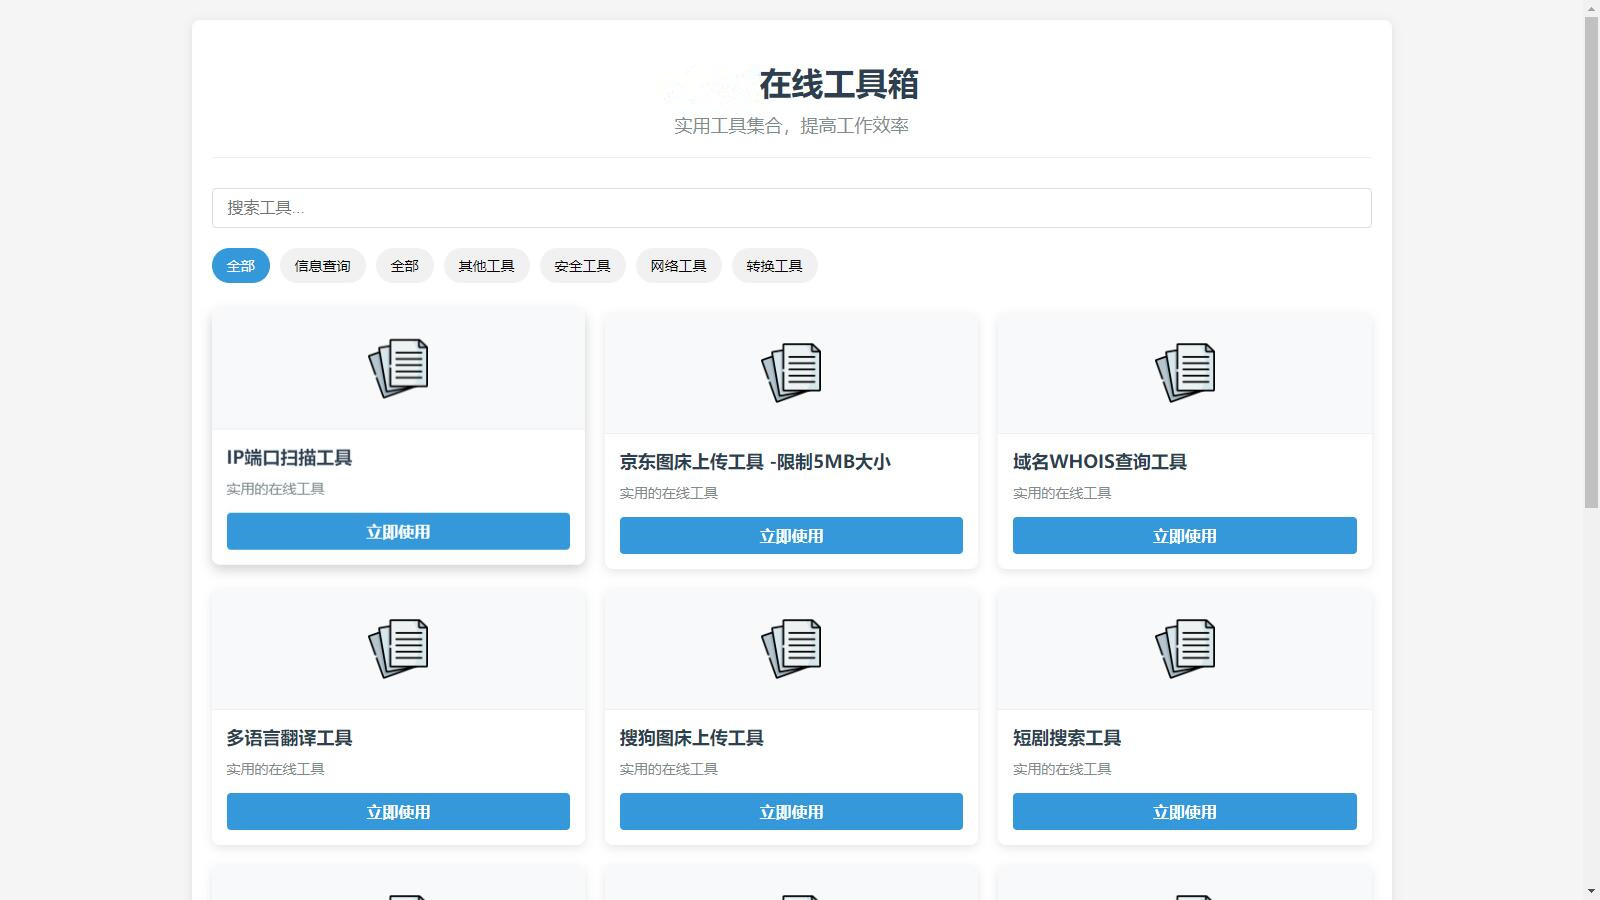Open 短剧搜索工具 via 立即使用 button
The height and width of the screenshot is (900, 1600).
click(x=1184, y=811)
